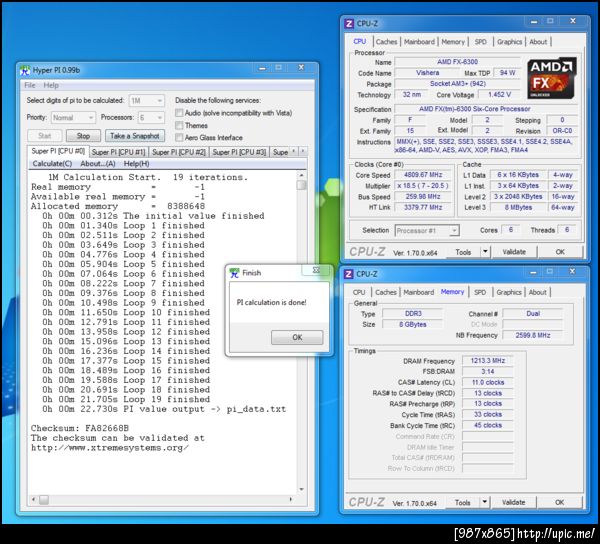Click OK in top CPU-Z window
Screen dimensions: 600x544
coord(560,252)
